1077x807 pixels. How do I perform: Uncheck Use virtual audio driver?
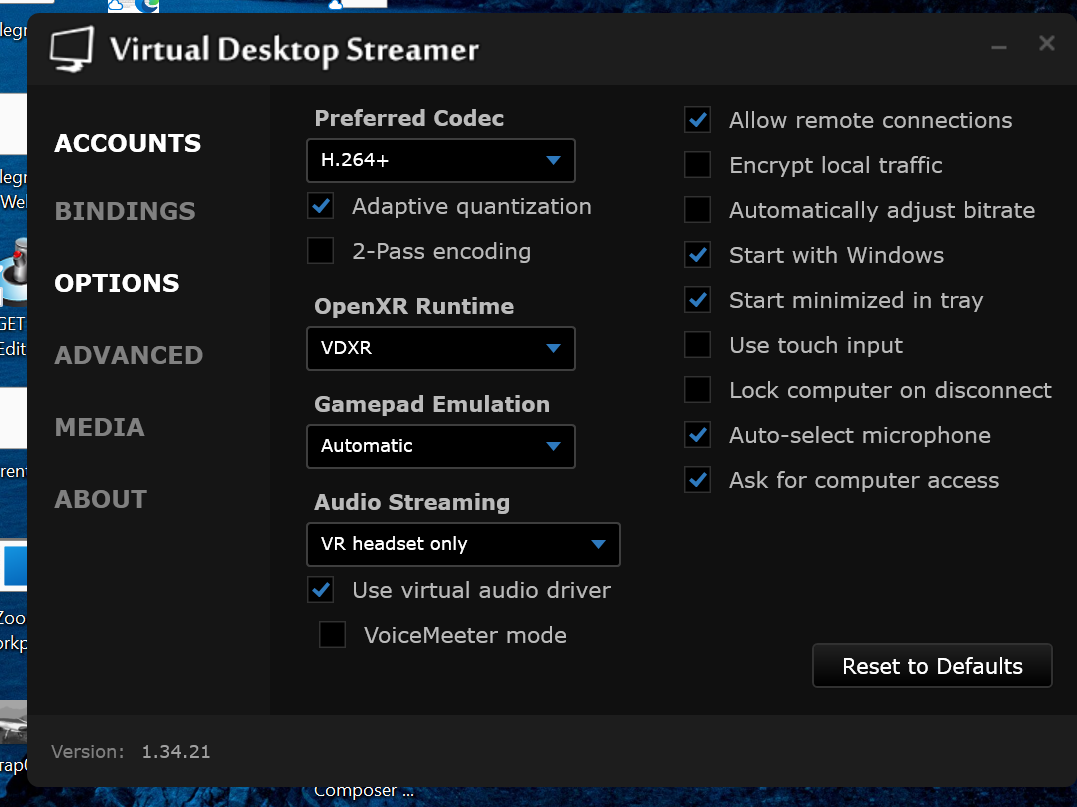click(x=321, y=590)
